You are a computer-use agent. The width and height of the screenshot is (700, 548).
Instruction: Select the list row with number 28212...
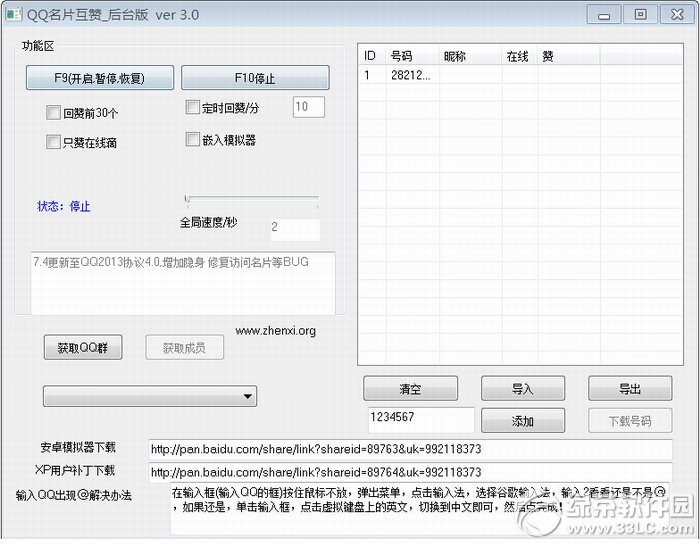tap(521, 75)
